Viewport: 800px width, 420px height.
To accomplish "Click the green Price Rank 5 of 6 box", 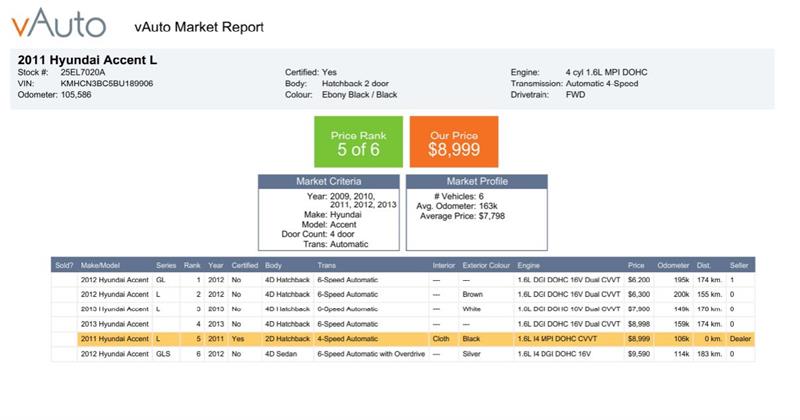I will pos(358,142).
